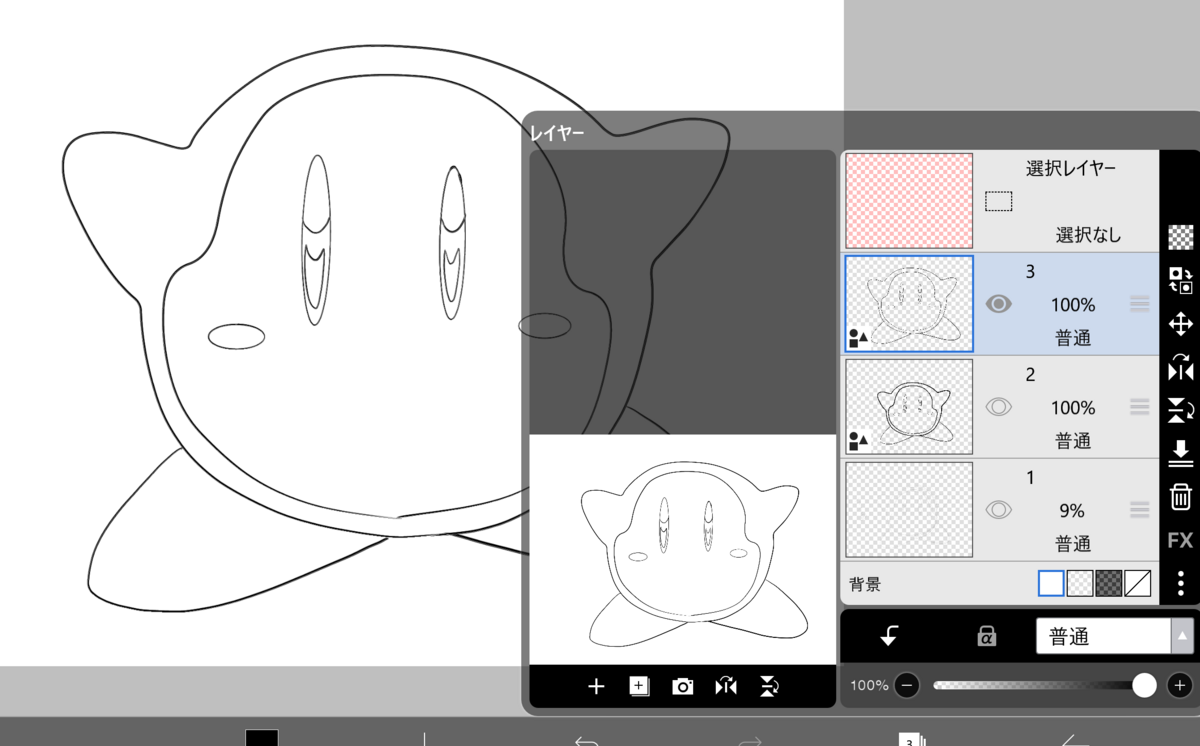1200x746 pixels.
Task: Select the layer 2 thumbnail
Action: pyautogui.click(x=909, y=407)
